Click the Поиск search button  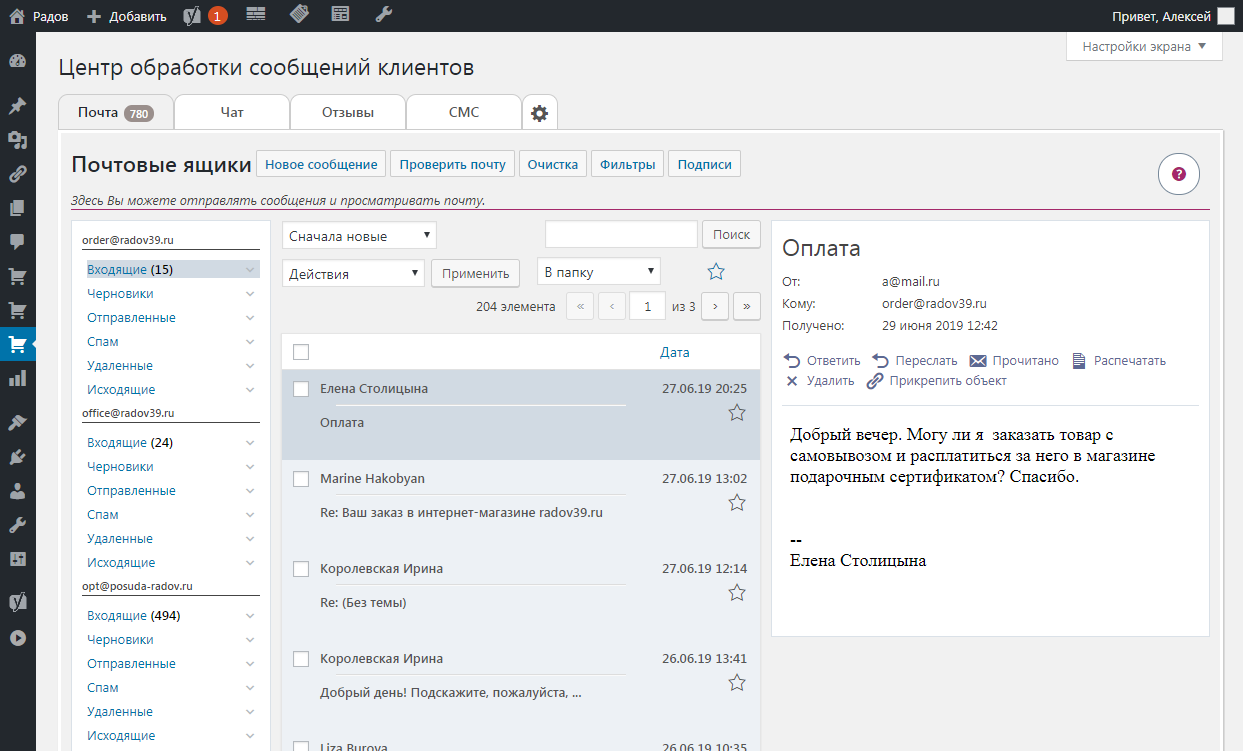(x=731, y=234)
